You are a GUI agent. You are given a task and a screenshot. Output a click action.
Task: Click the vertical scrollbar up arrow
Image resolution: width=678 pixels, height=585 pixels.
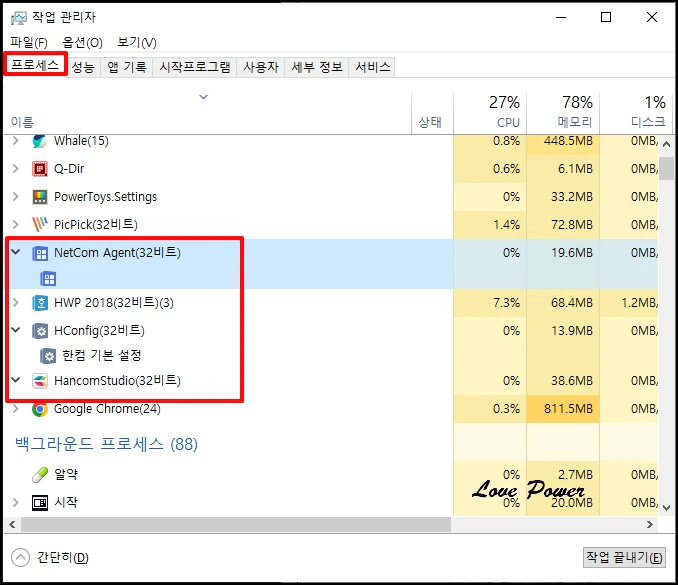(666, 144)
